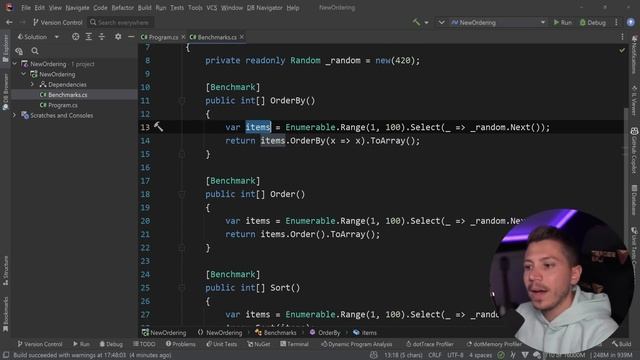The image size is (640, 360).
Task: Go back with the left arrow icon
Action: click(9, 22)
